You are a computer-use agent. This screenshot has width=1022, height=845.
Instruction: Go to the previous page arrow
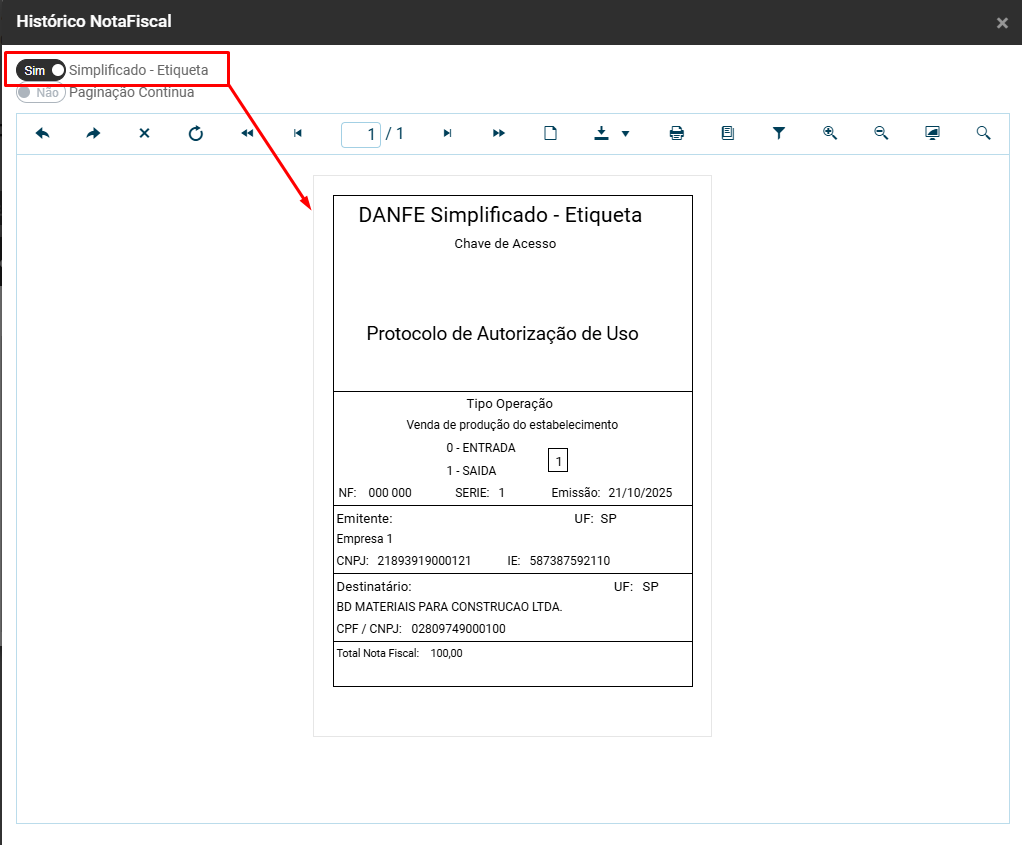(x=298, y=133)
